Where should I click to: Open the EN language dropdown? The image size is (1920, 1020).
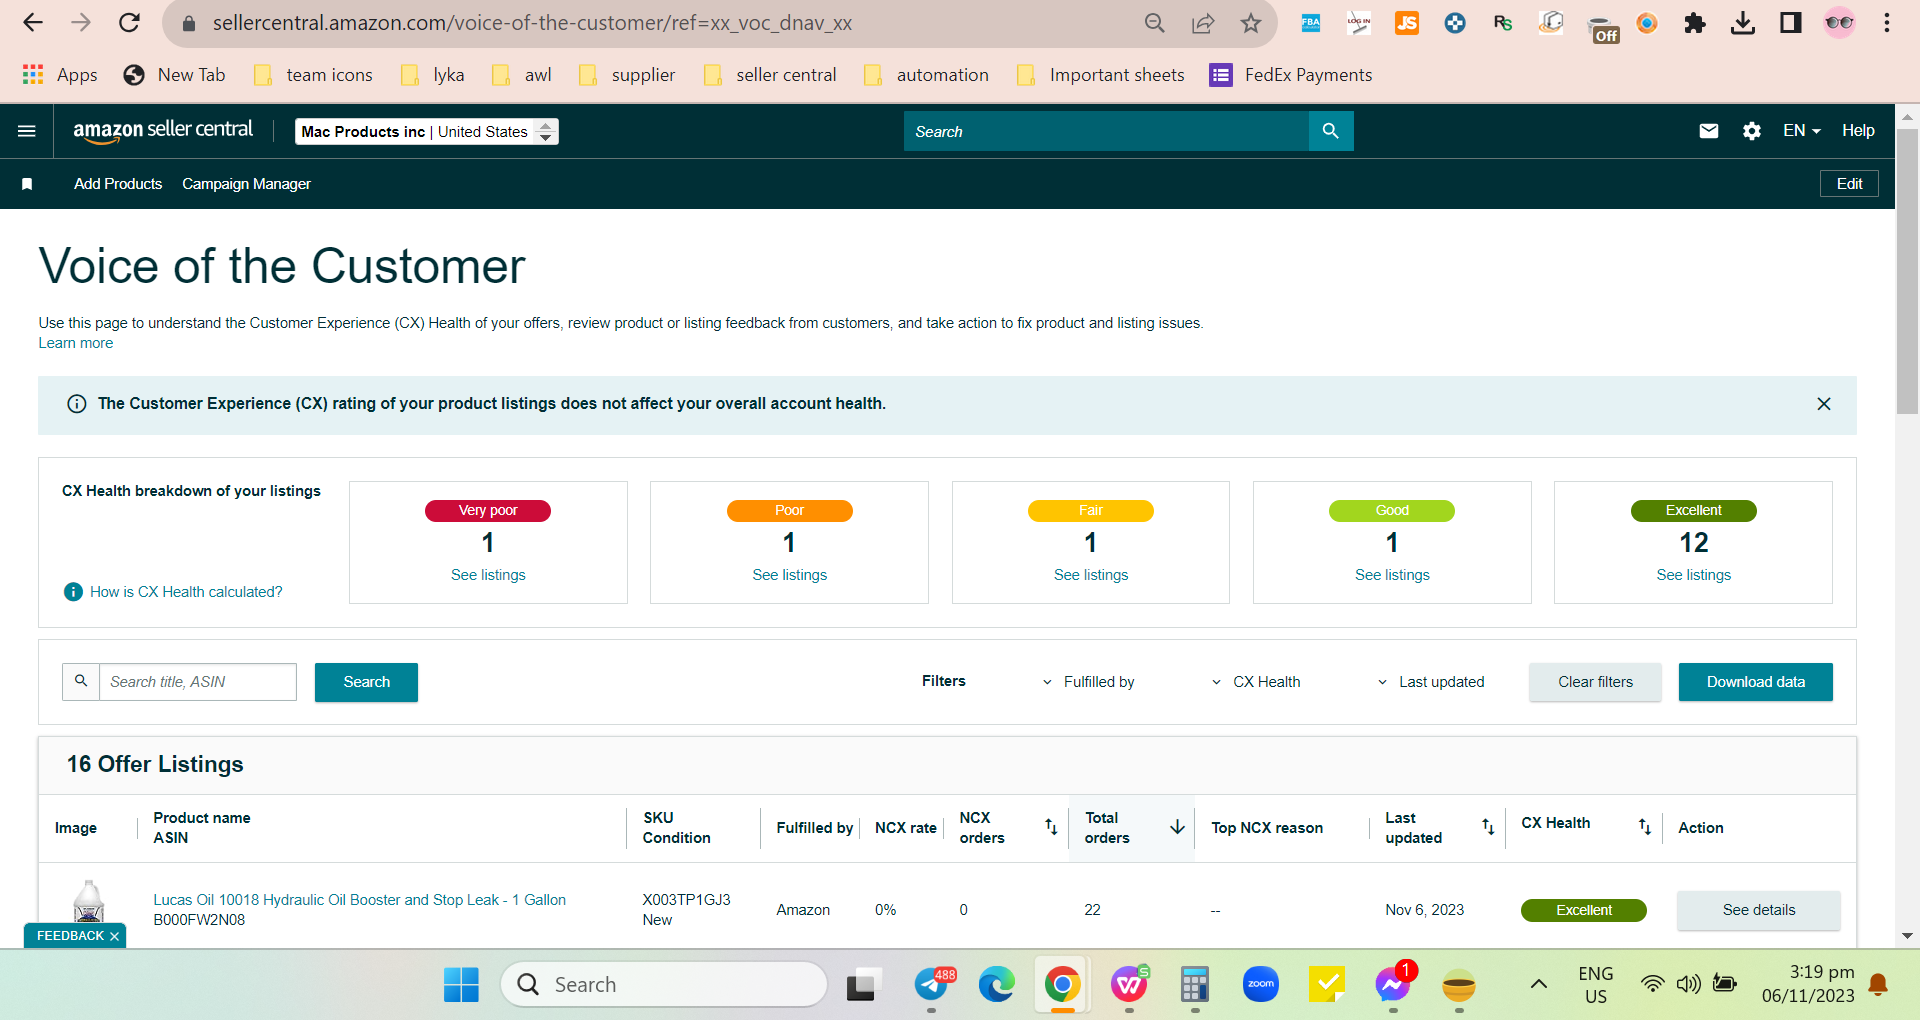click(x=1802, y=131)
